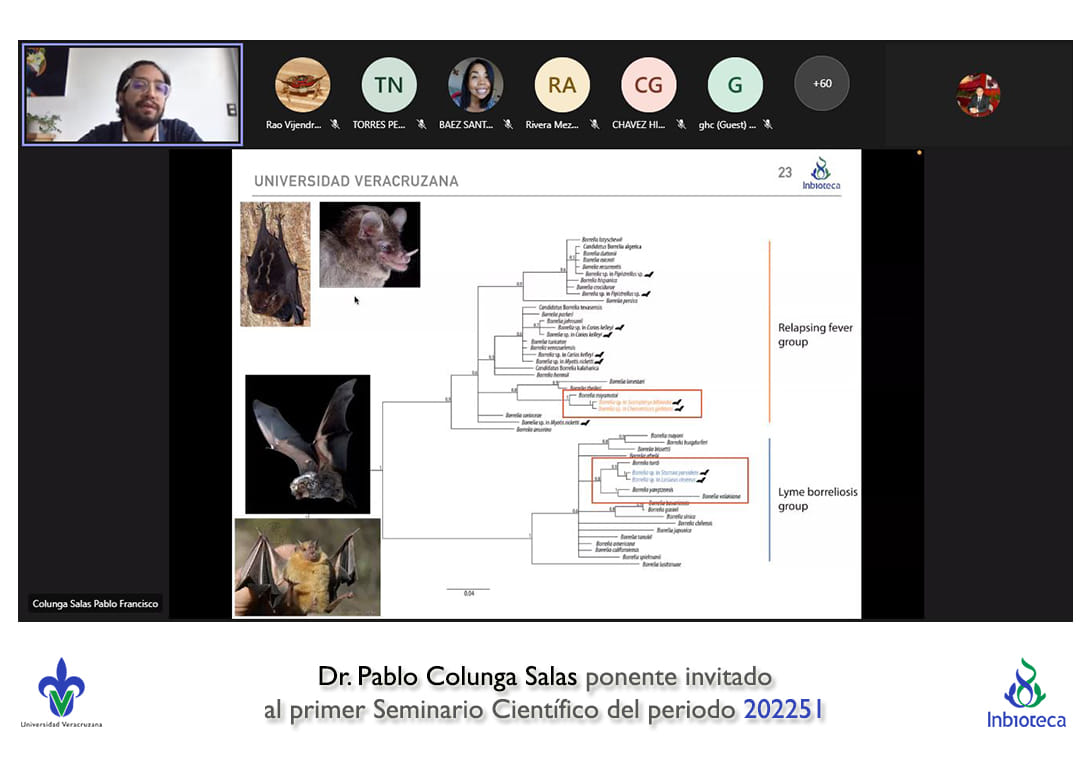Click the presenter's webcam video tile
The height and width of the screenshot is (760, 1090).
[x=133, y=95]
